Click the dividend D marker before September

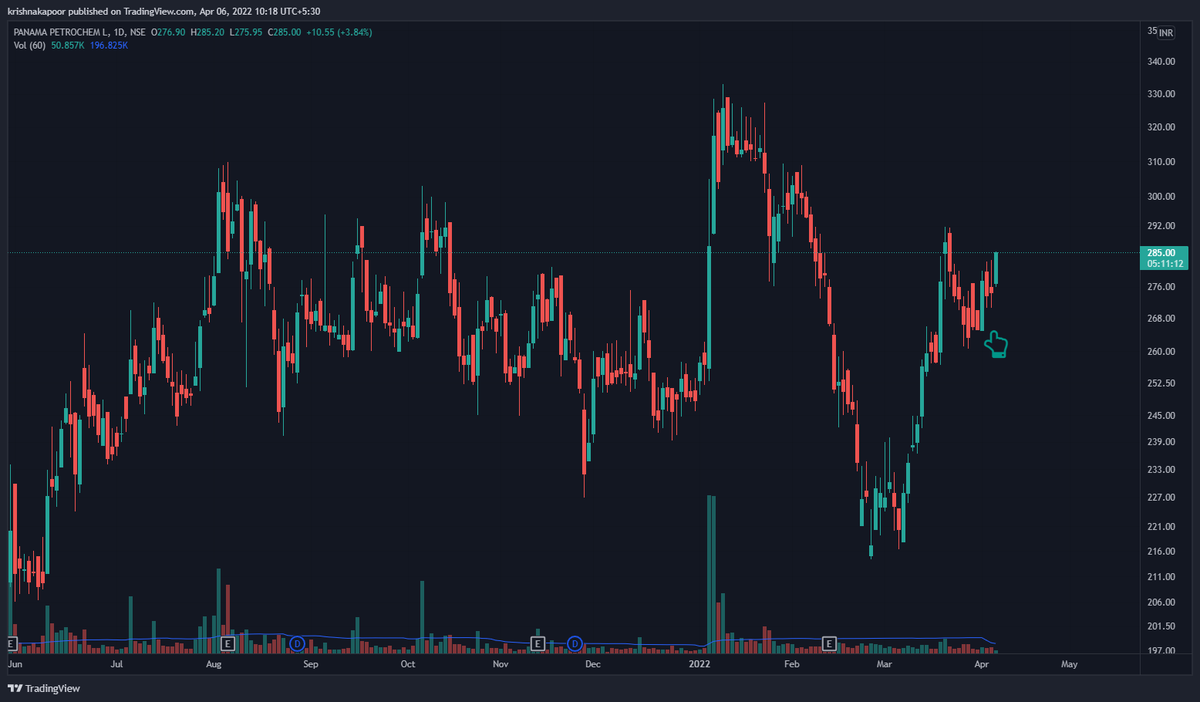[x=296, y=642]
